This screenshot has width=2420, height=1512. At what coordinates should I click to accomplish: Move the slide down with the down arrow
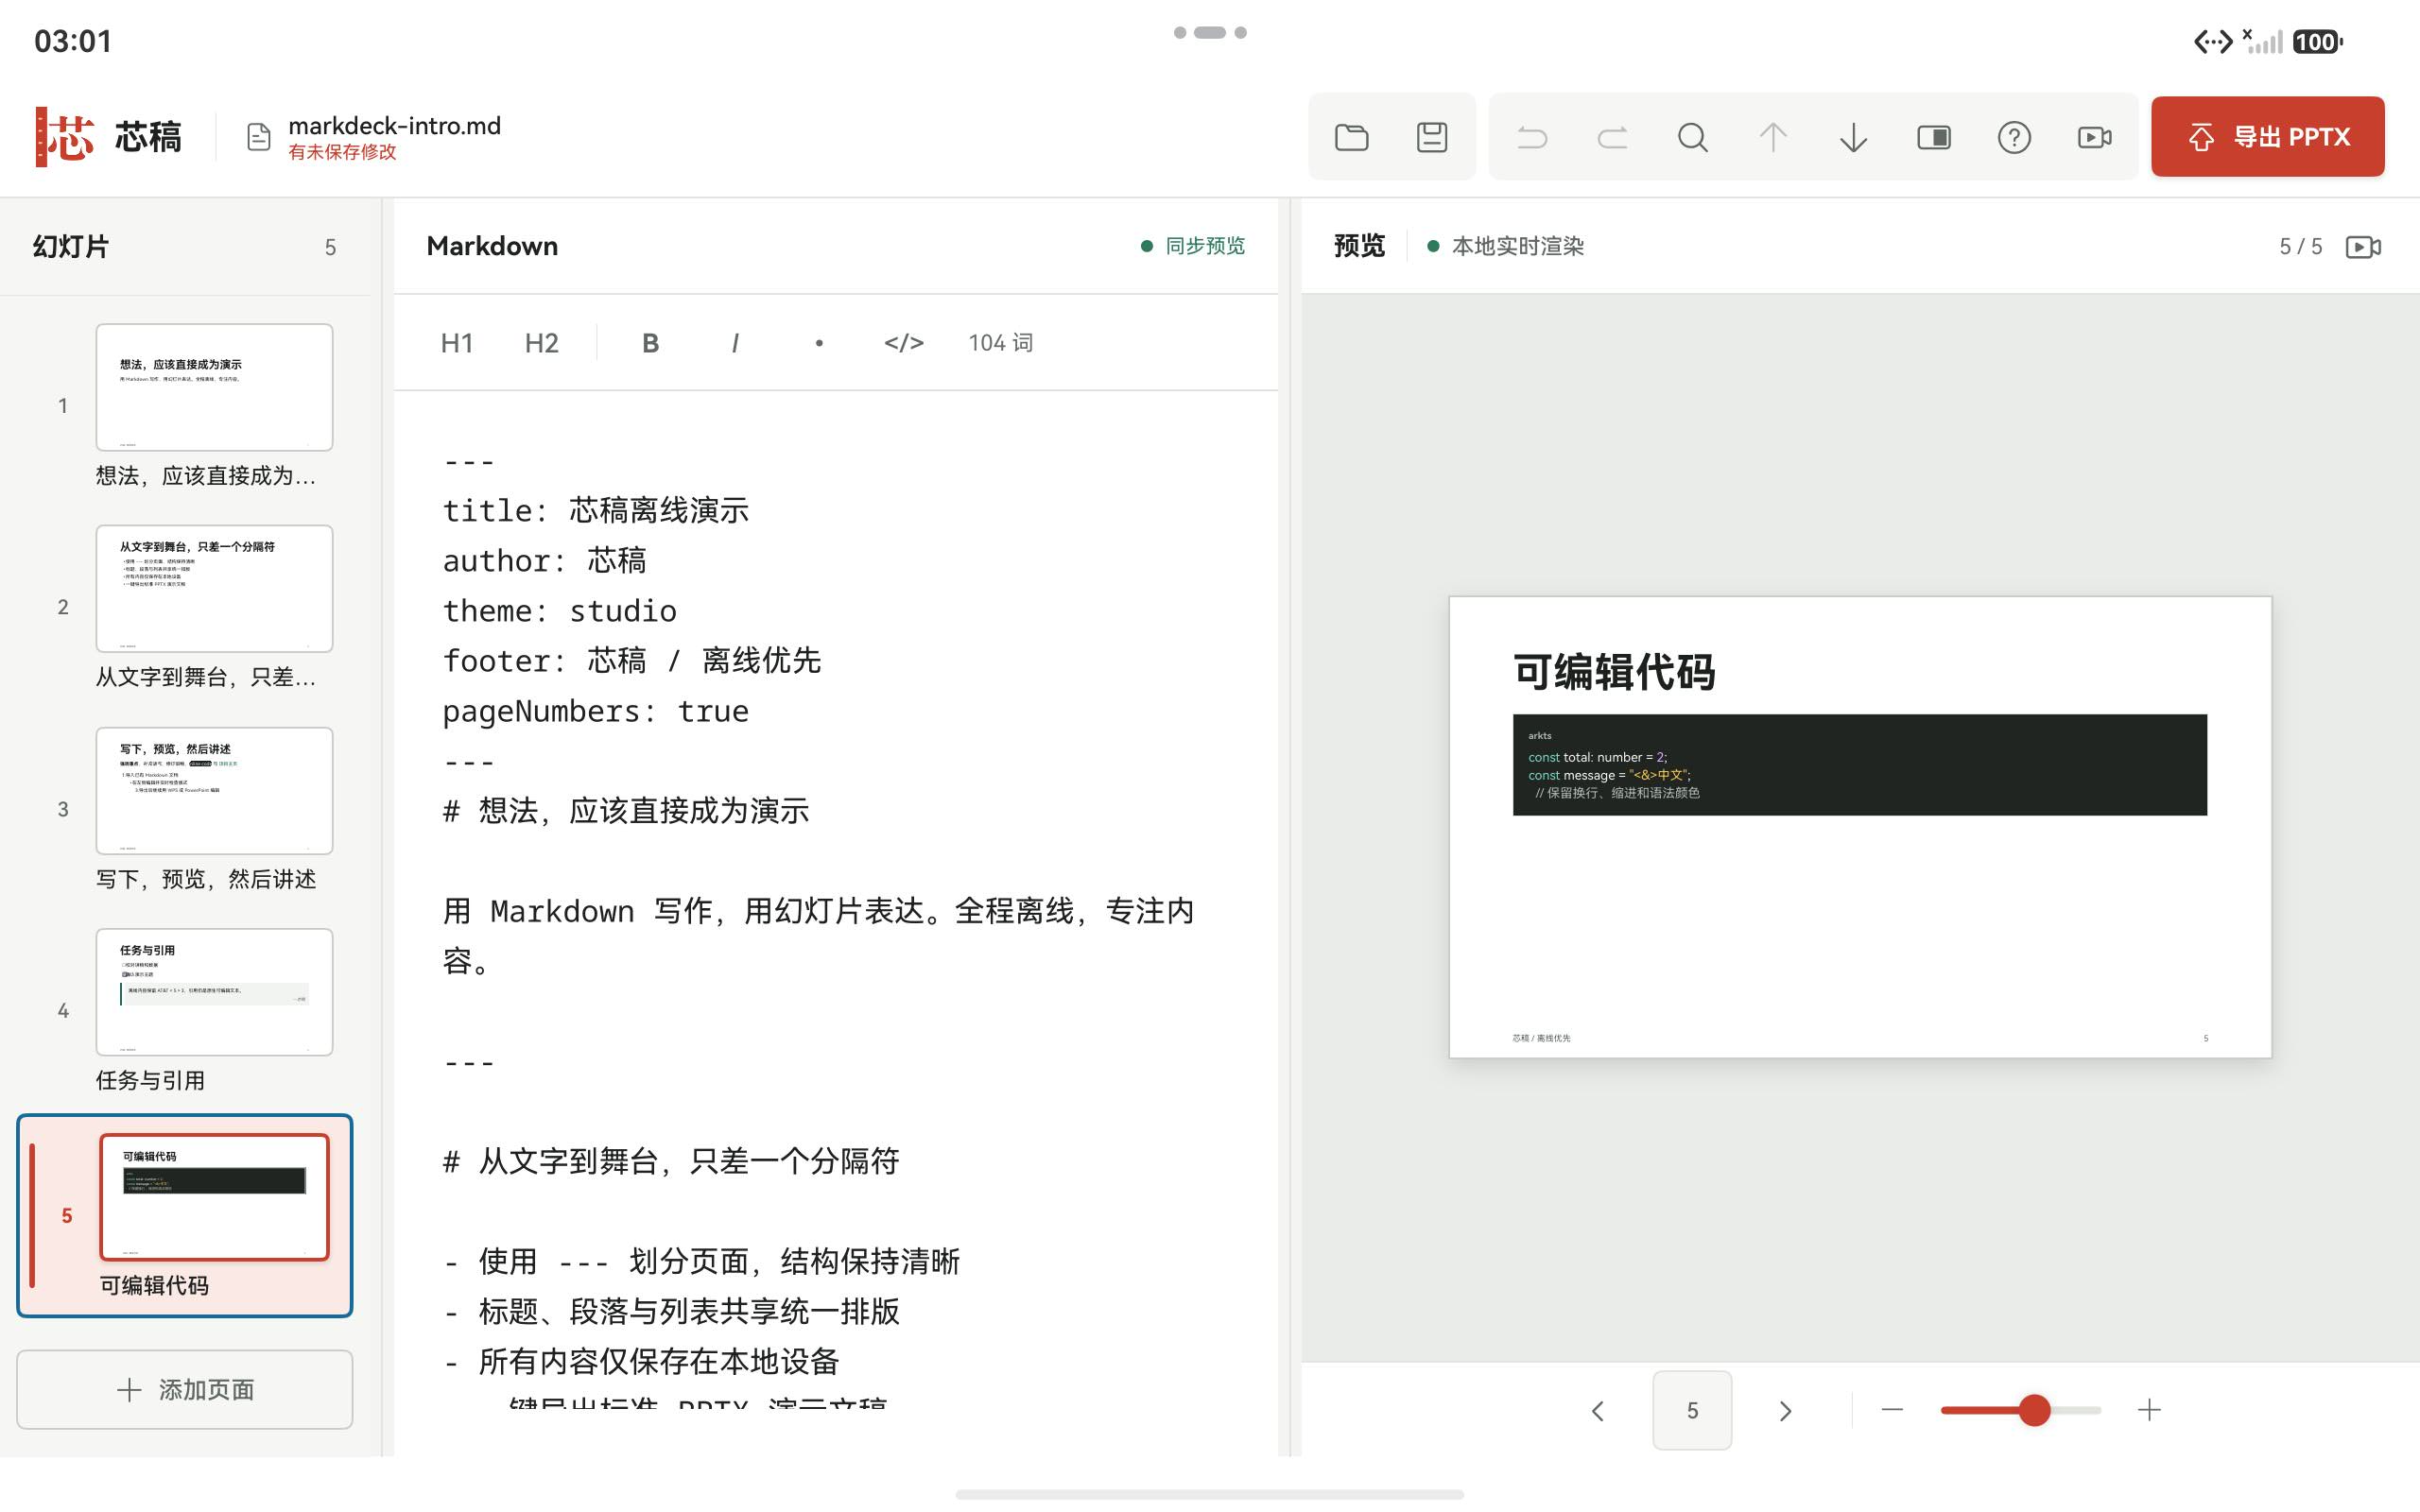coord(1853,137)
